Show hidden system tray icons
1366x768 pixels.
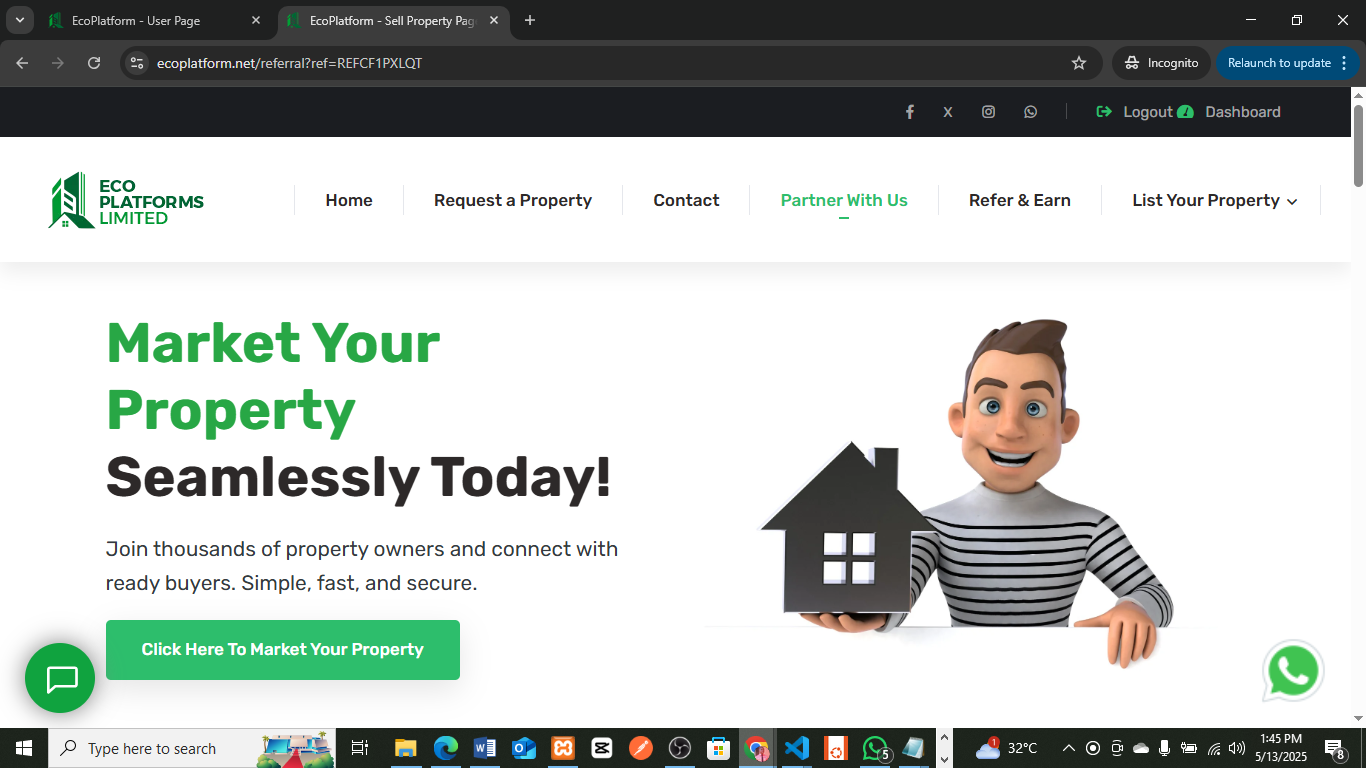[x=1068, y=748]
